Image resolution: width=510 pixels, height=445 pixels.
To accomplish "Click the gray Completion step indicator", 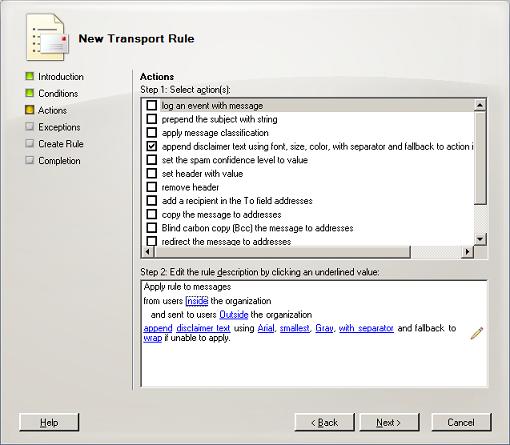I will [30, 160].
